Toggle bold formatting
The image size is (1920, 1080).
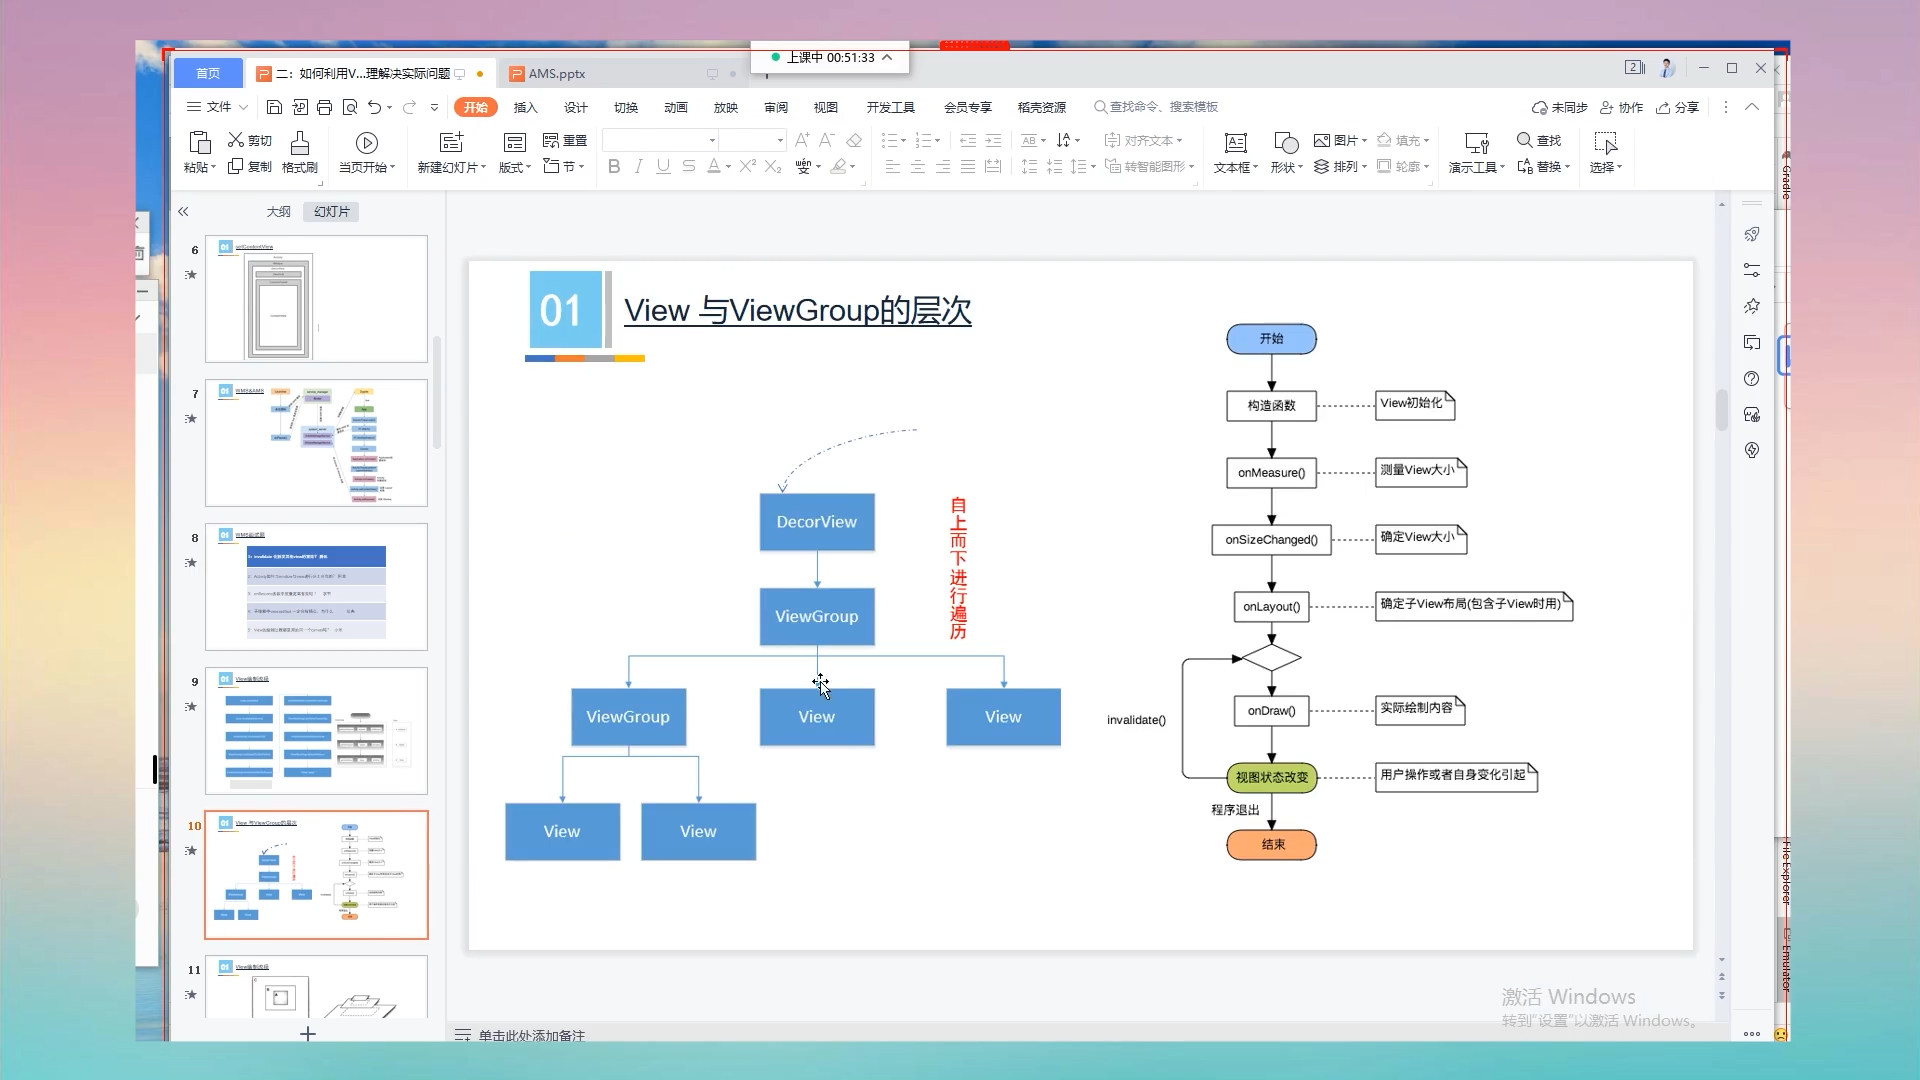614,167
